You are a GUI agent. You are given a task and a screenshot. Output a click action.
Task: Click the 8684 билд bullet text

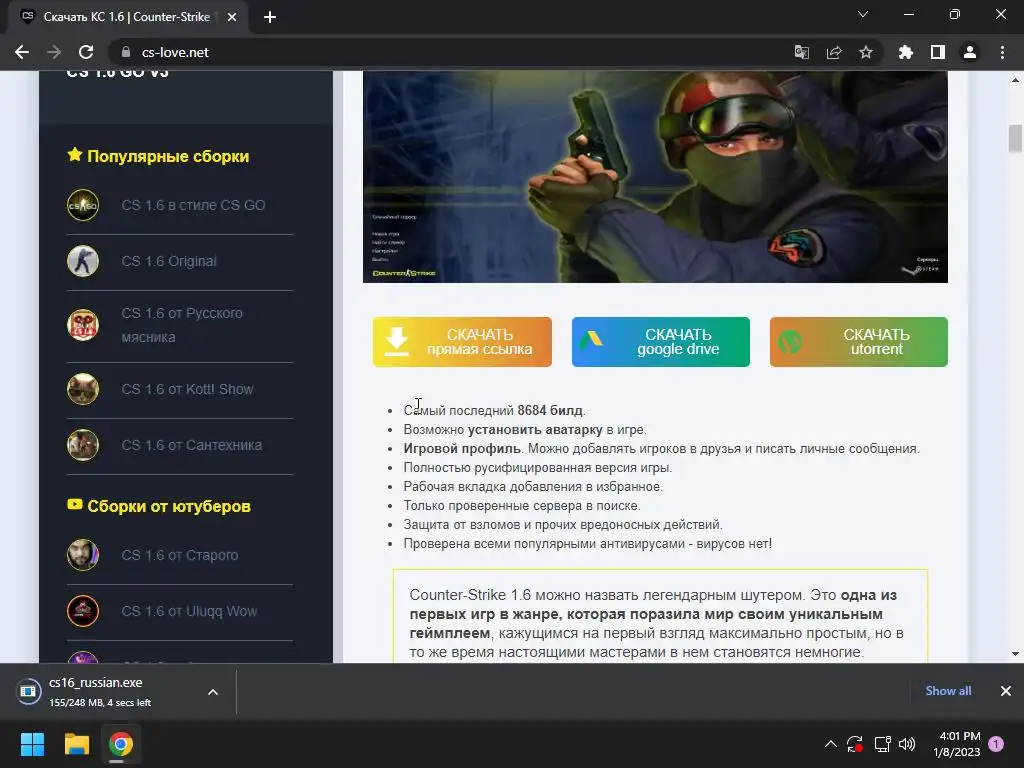550,411
